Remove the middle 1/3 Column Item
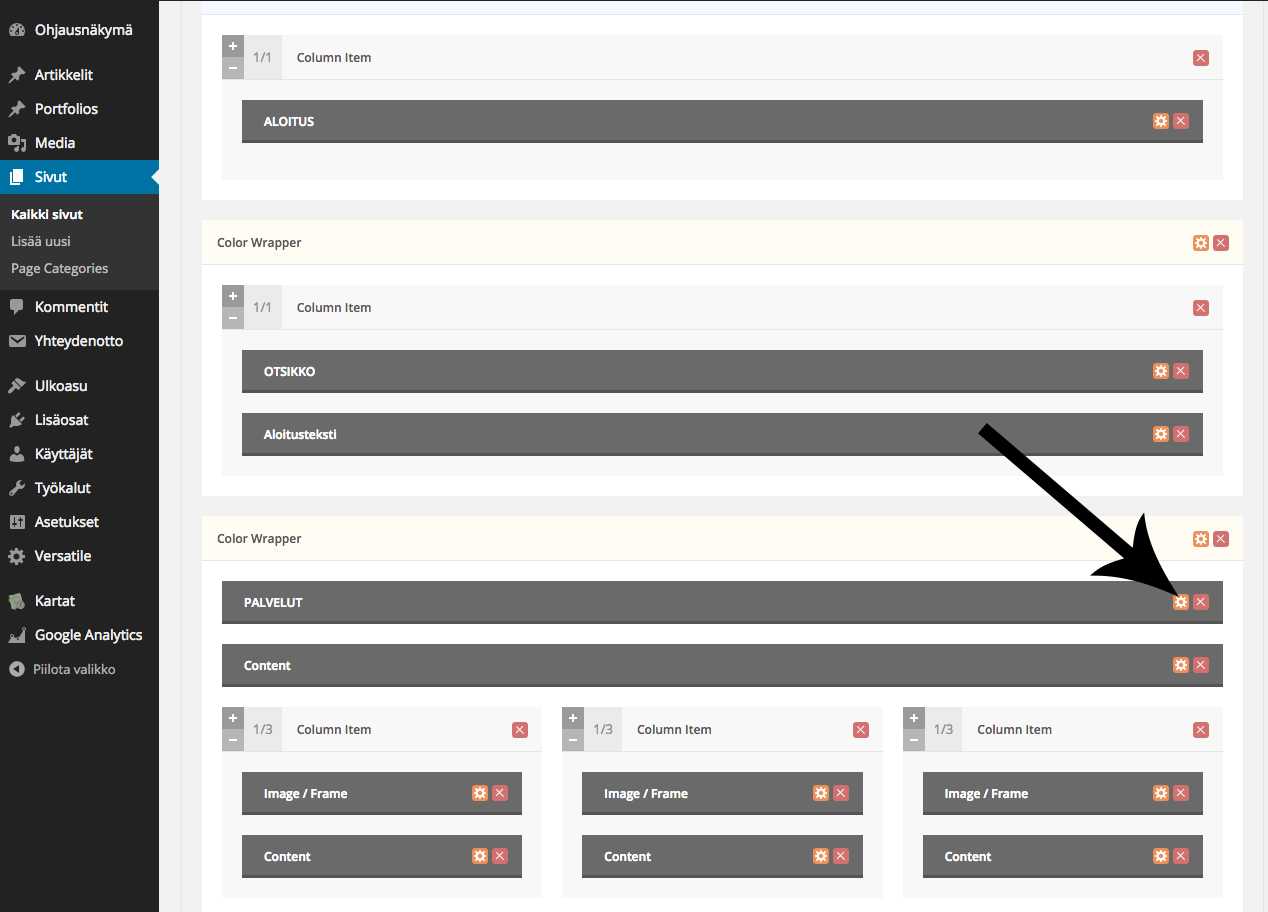Screen dimensions: 1268x912 (861, 730)
